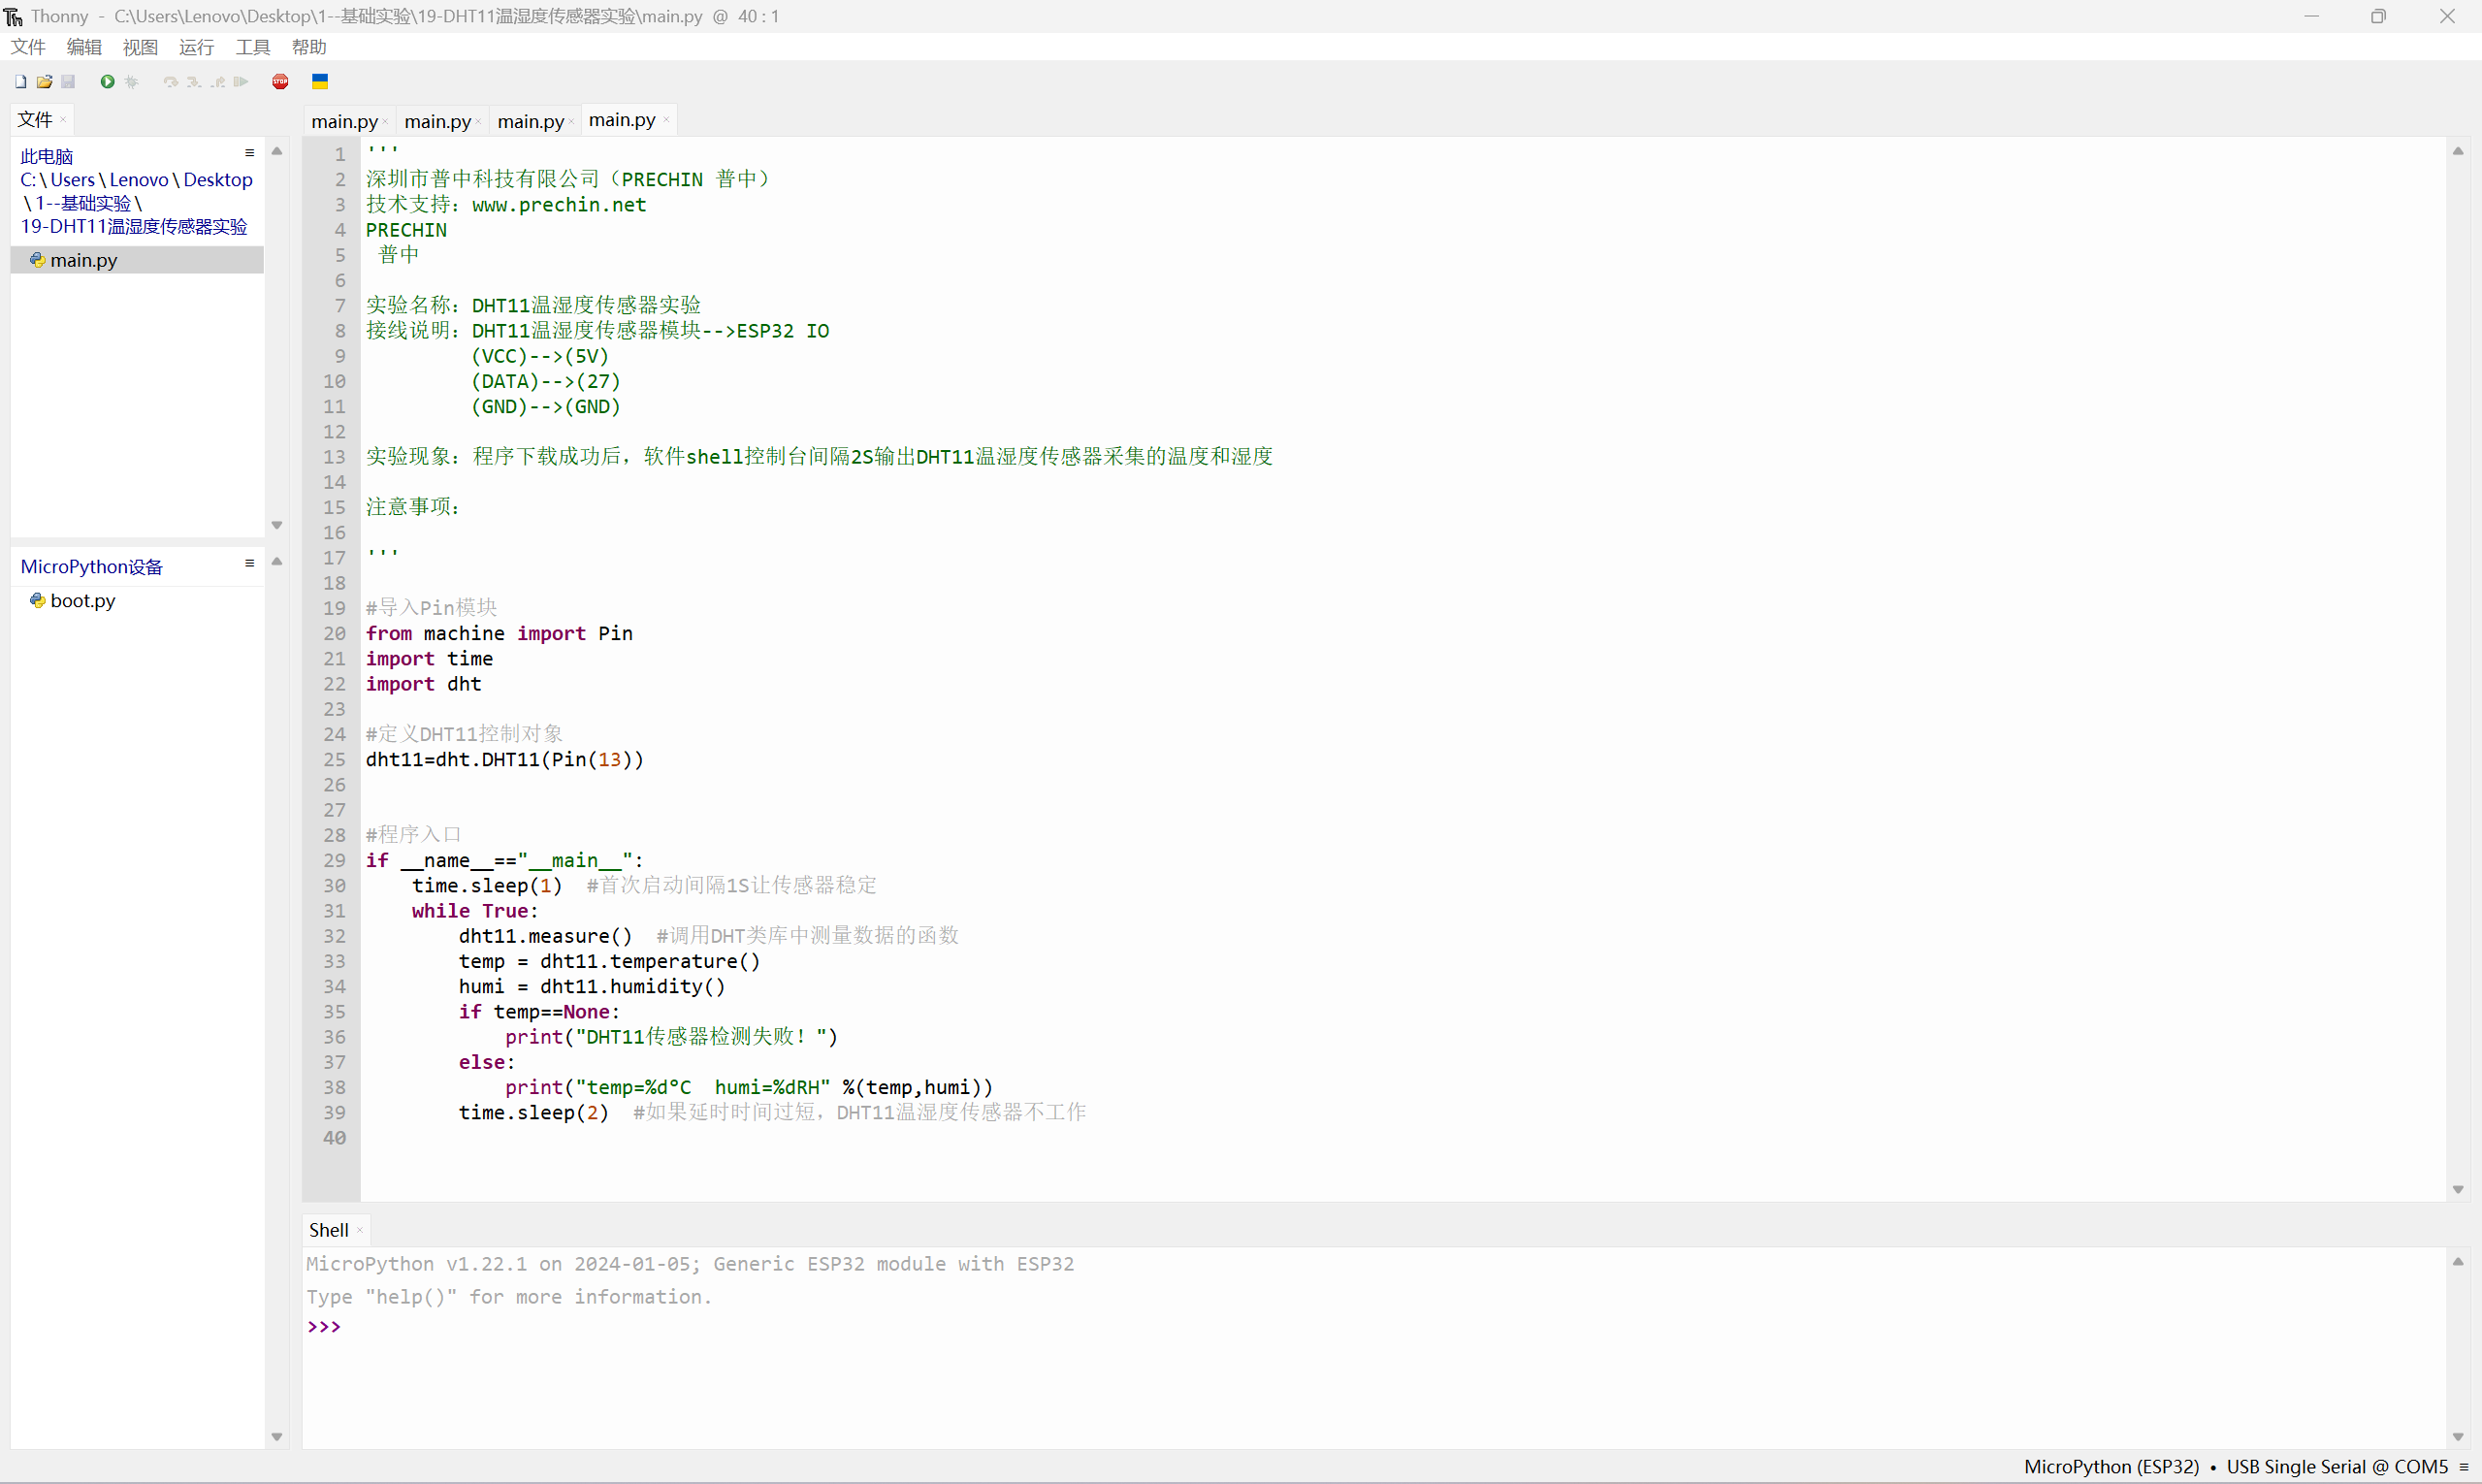Select boot.py on the MicroPython device
This screenshot has width=2482, height=1484.
[83, 600]
